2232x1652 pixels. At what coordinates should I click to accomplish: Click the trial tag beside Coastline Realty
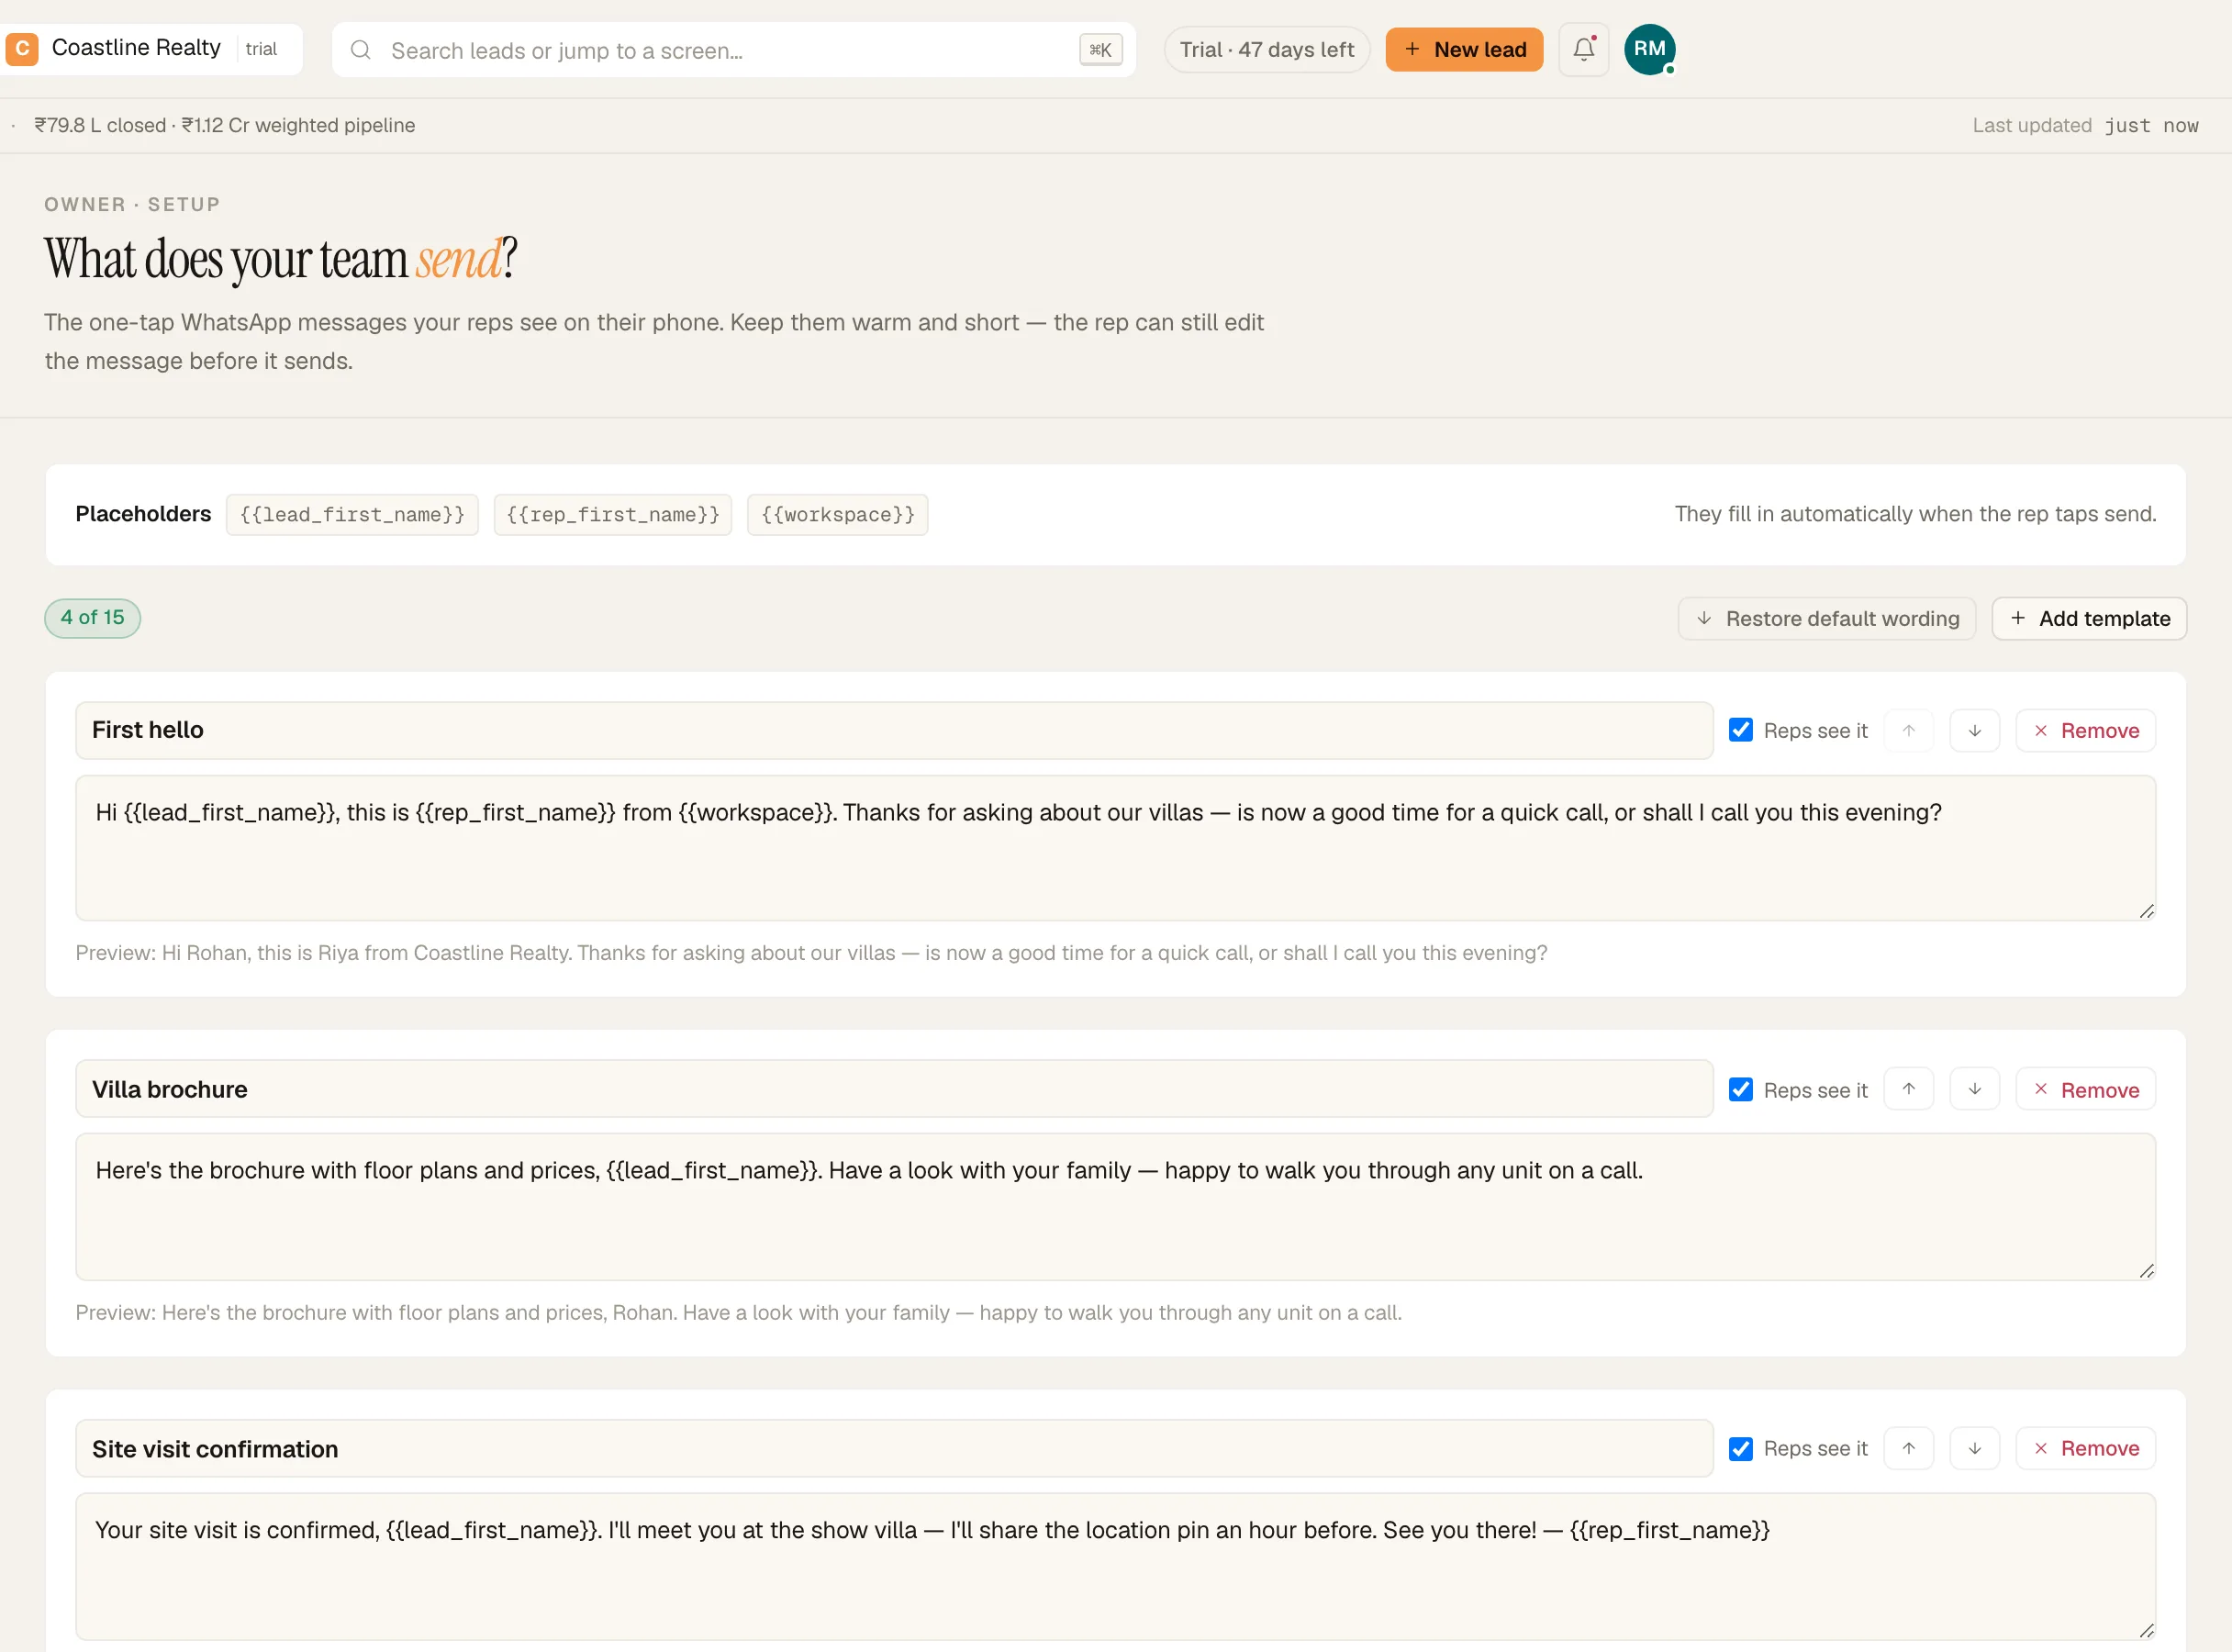point(261,48)
